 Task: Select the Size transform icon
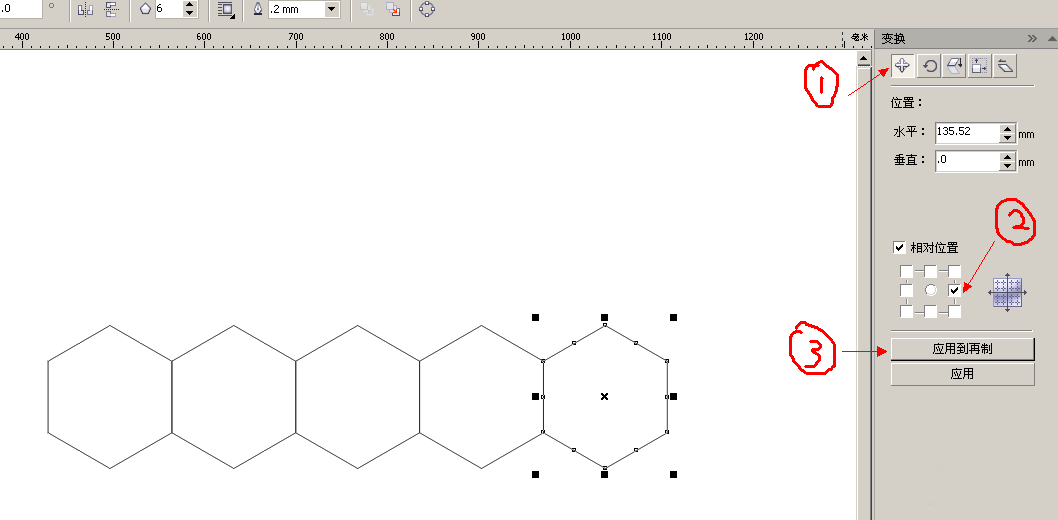tap(979, 66)
